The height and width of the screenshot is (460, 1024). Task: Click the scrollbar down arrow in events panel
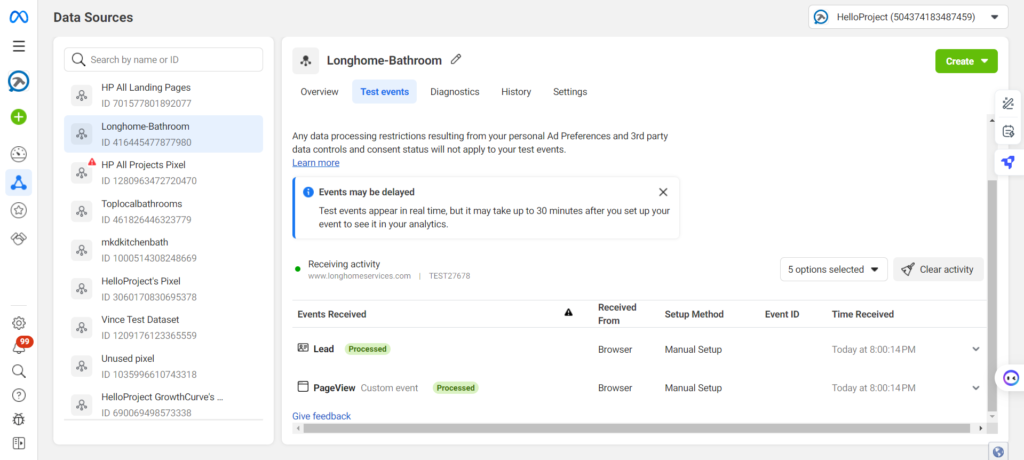pos(993,416)
